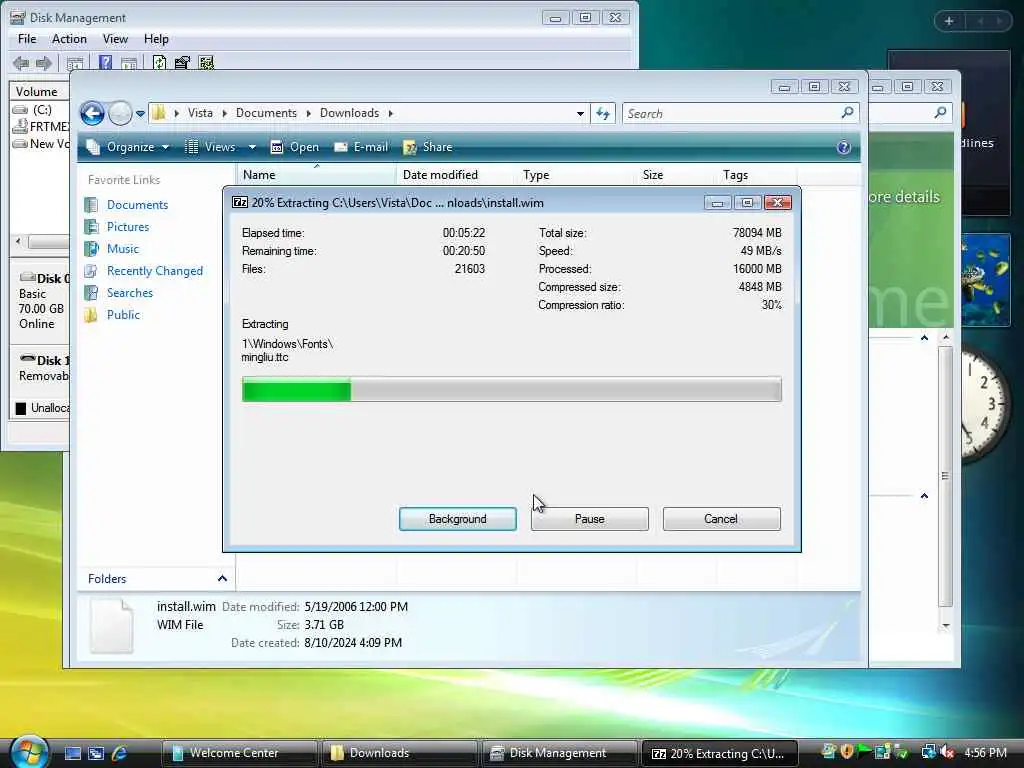
Task: Open Documents favorite link
Action: tap(137, 204)
